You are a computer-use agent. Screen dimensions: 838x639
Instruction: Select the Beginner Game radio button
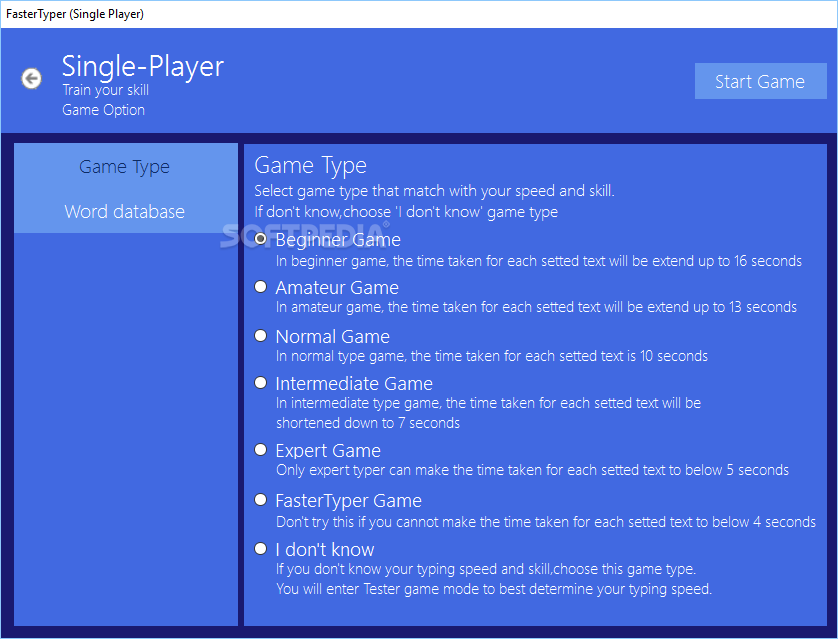click(x=261, y=239)
